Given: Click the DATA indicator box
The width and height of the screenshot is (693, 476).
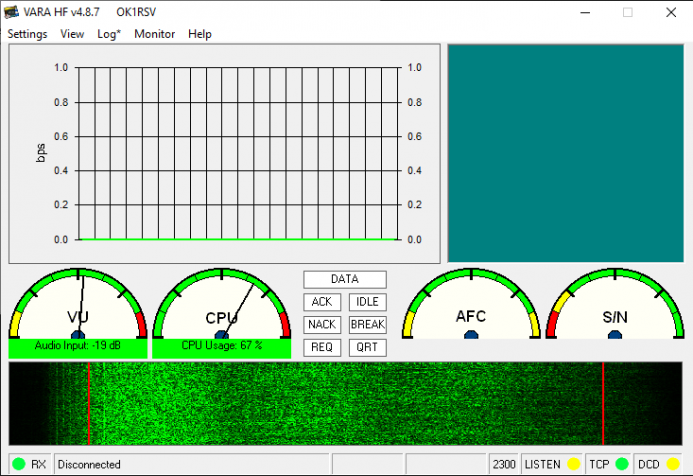Looking at the screenshot, I should pos(345,279).
